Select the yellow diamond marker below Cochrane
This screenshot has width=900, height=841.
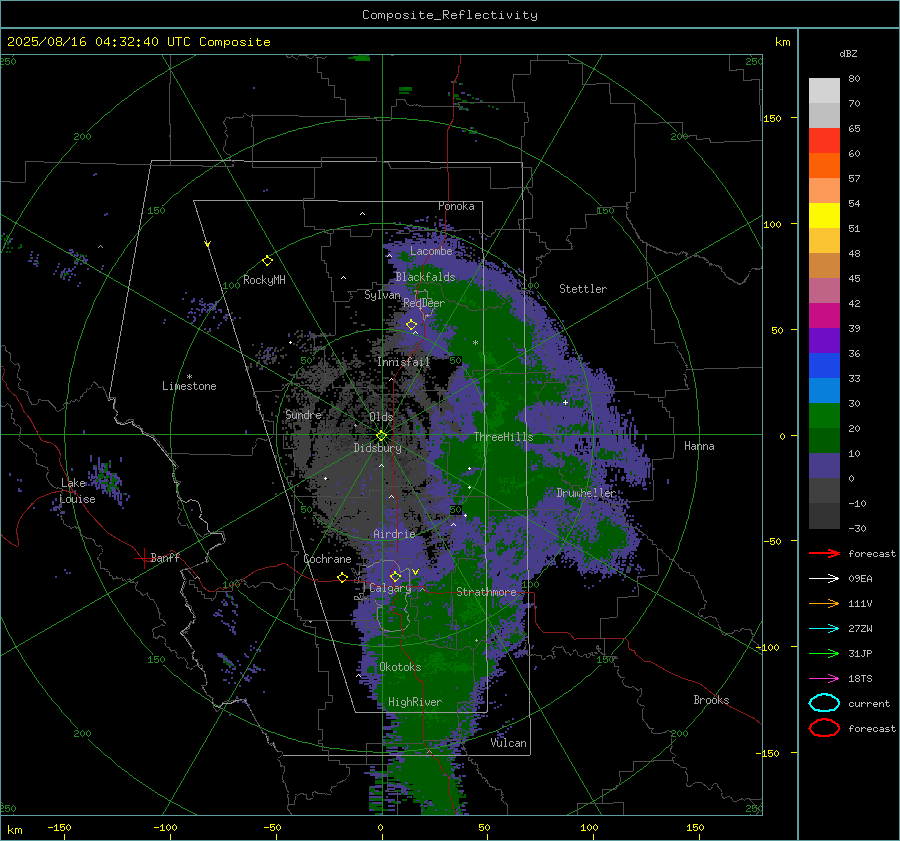coord(342,577)
